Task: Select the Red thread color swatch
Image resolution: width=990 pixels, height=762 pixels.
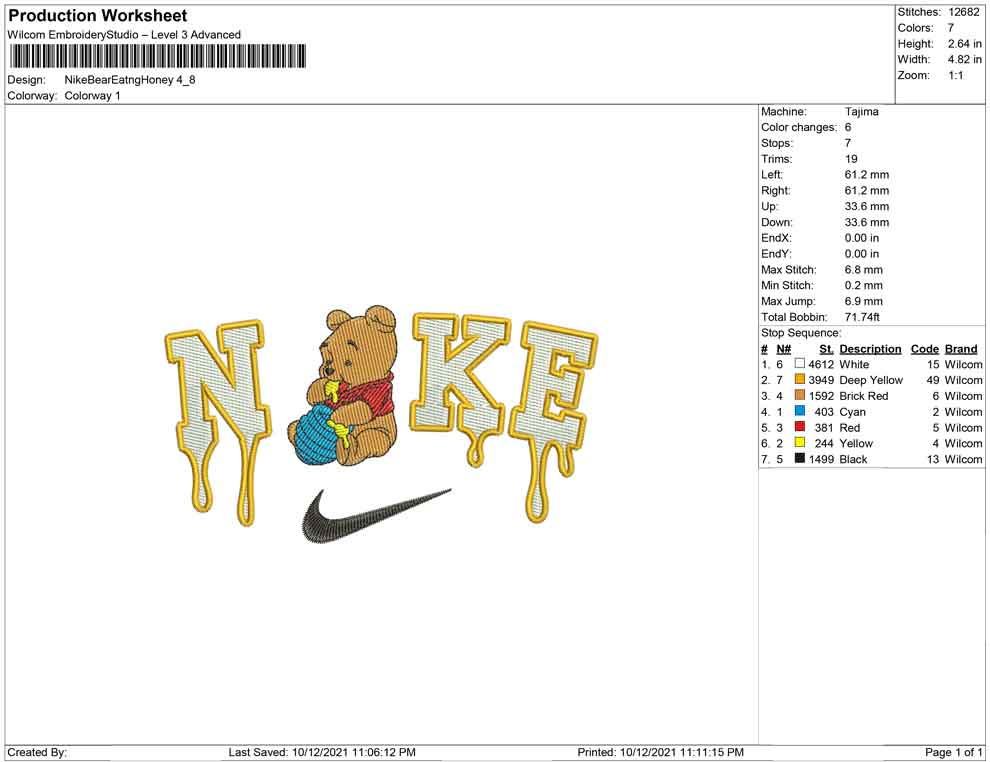Action: pyautogui.click(x=799, y=427)
